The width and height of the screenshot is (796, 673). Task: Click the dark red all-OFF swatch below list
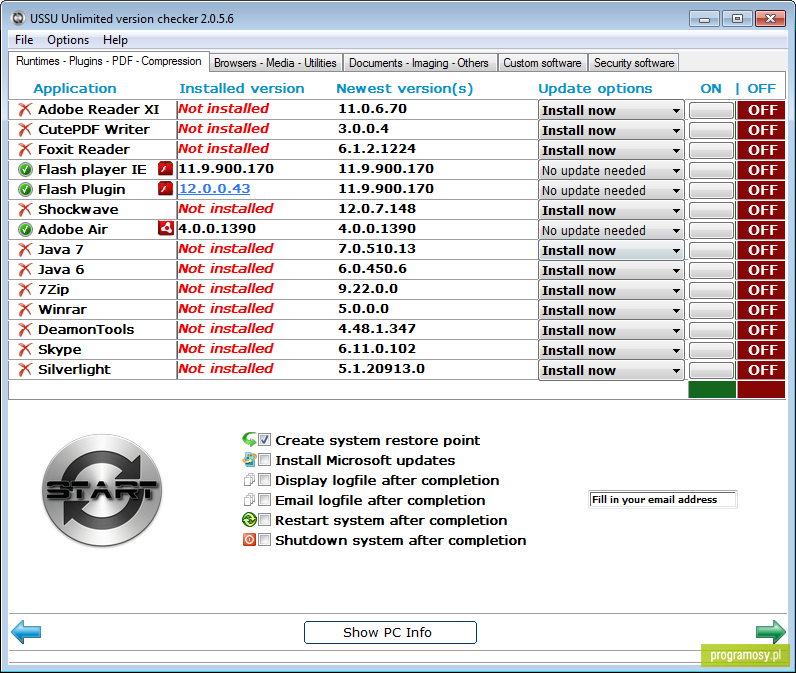[761, 390]
